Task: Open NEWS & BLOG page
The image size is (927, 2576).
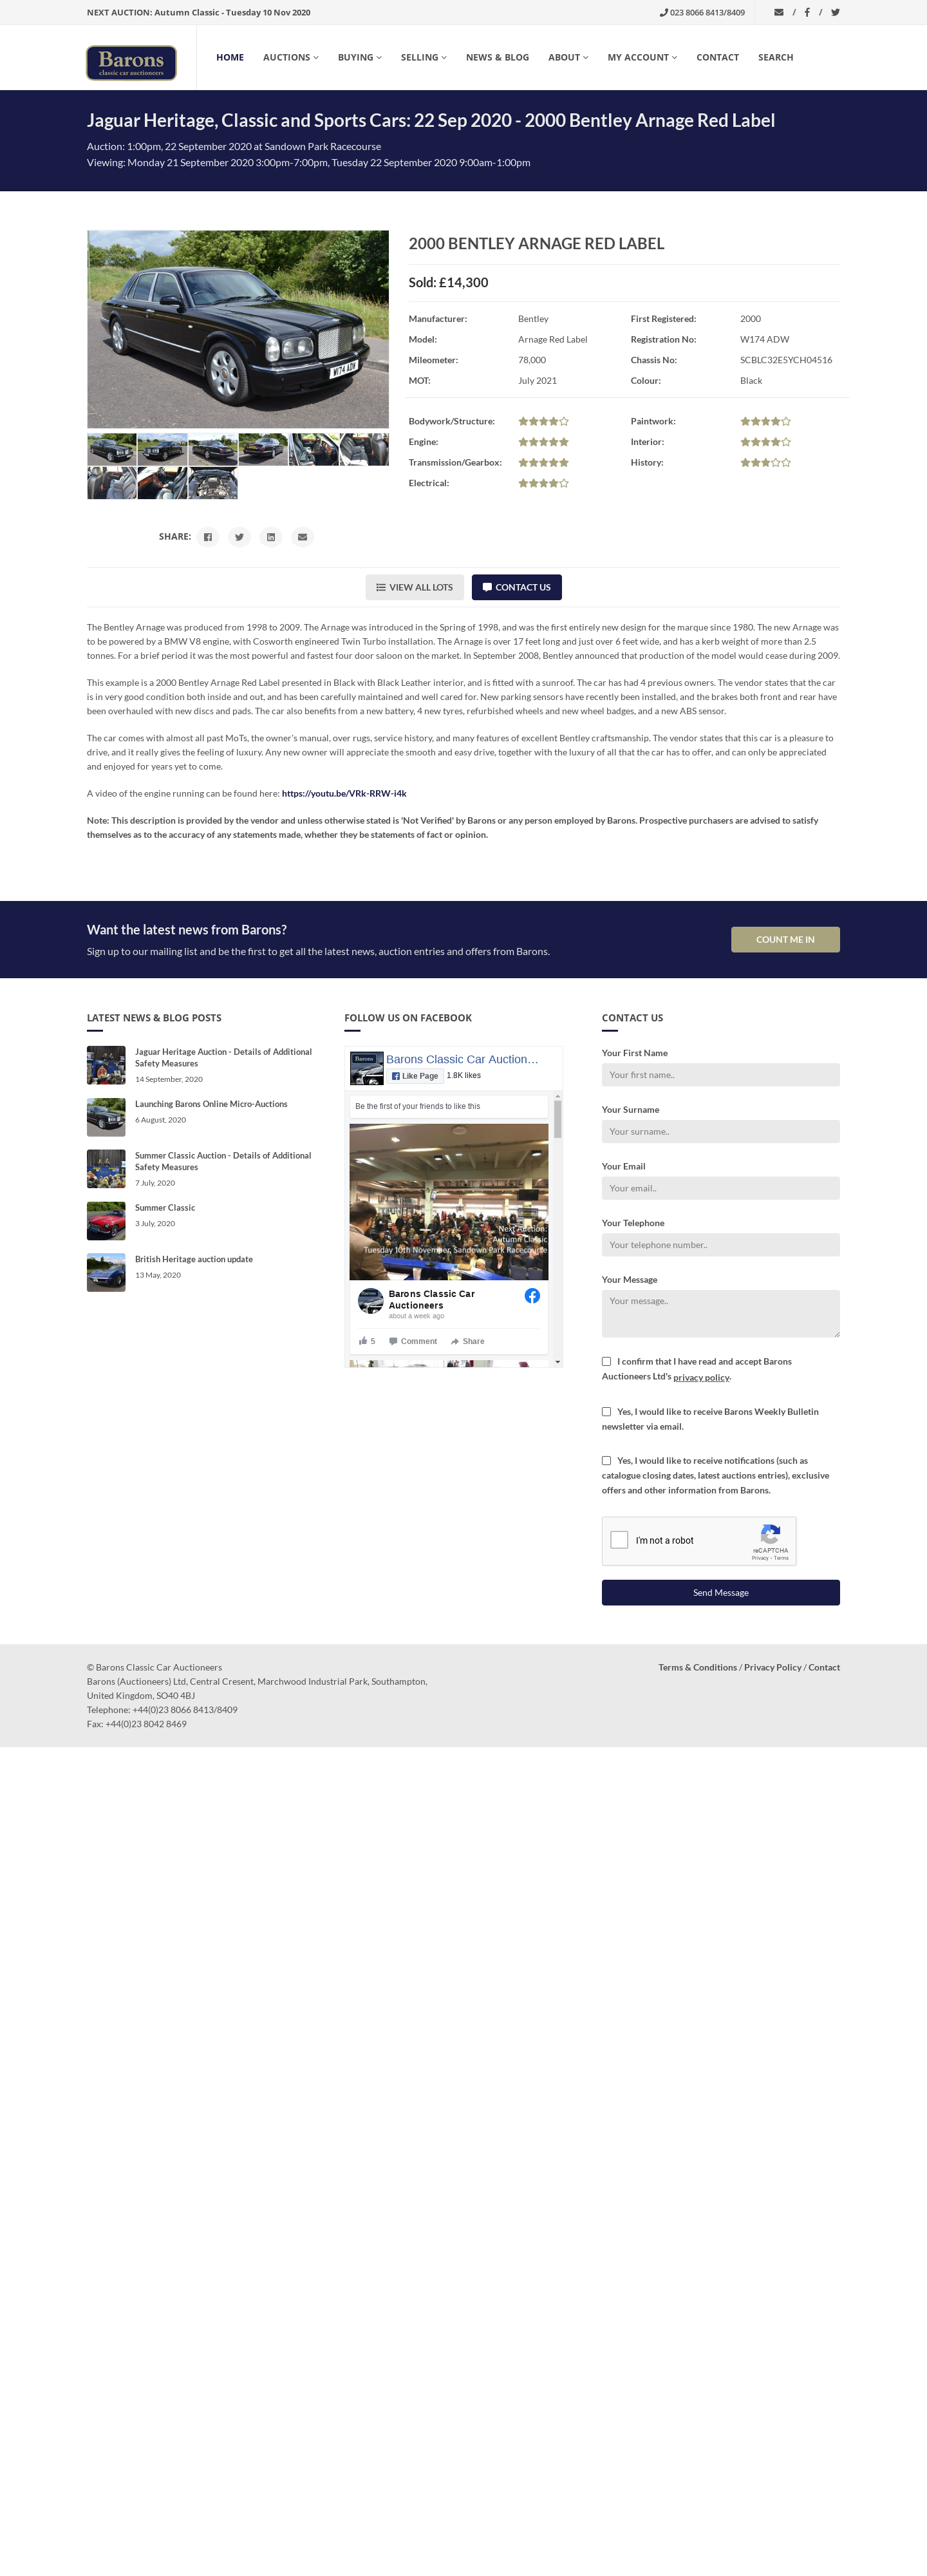Action: click(497, 57)
